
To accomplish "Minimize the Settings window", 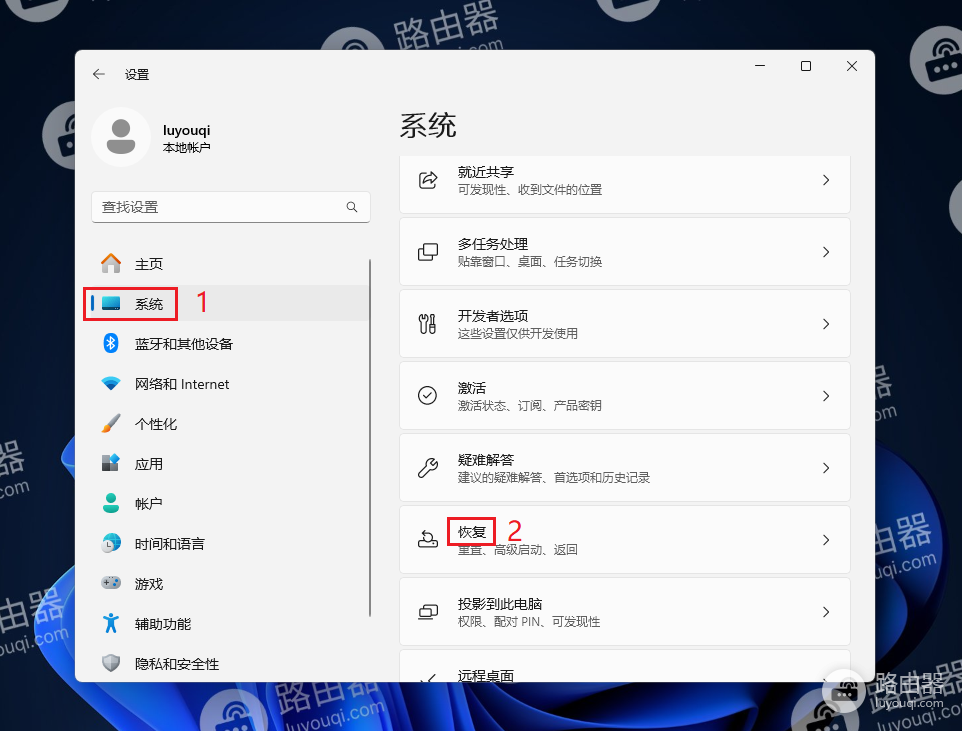I will [760, 66].
